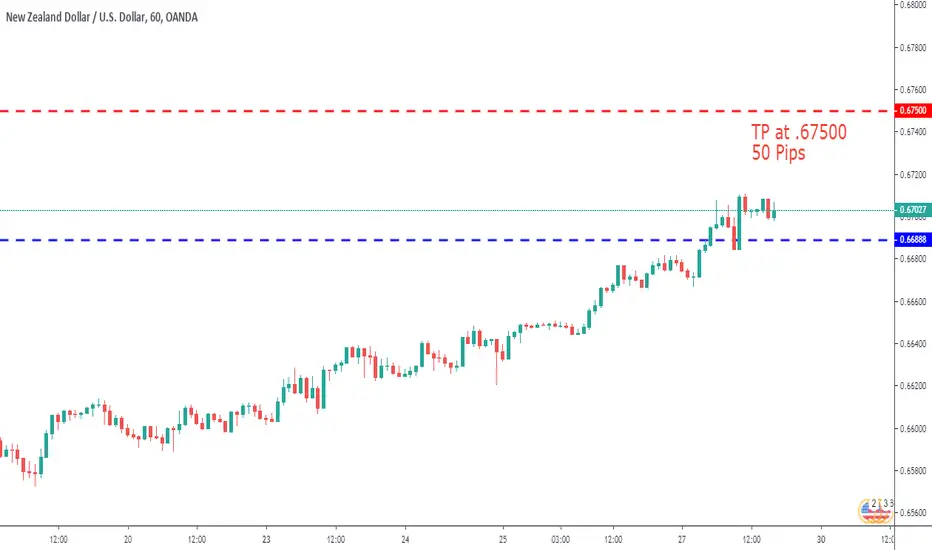This screenshot has height=550, width=932.
Task: Select the blue 0.66888 price label
Action: pos(912,240)
